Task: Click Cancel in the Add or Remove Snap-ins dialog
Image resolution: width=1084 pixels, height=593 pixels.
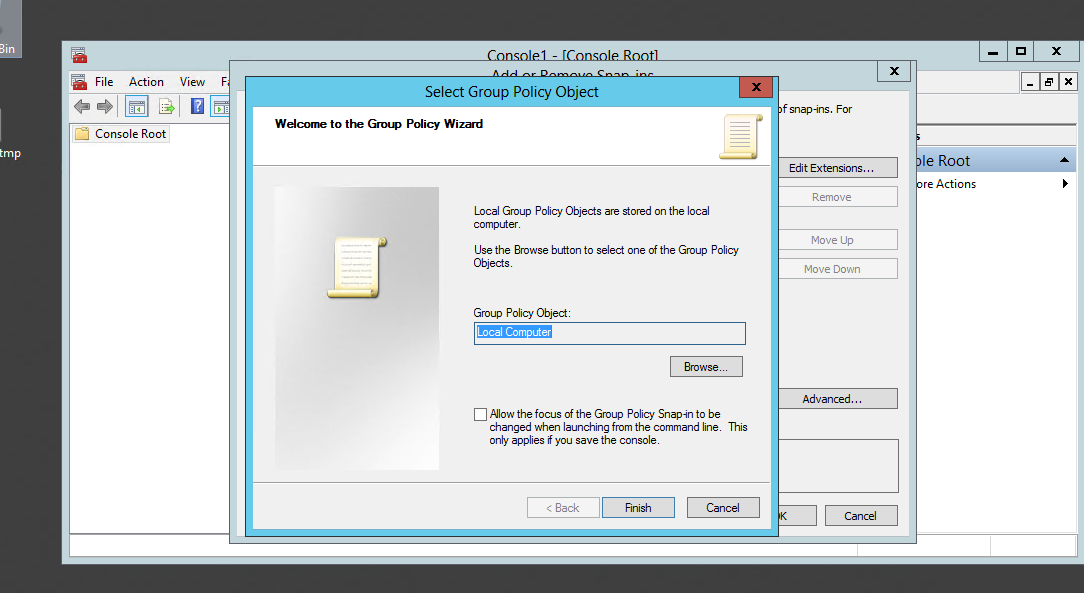Action: tap(861, 516)
